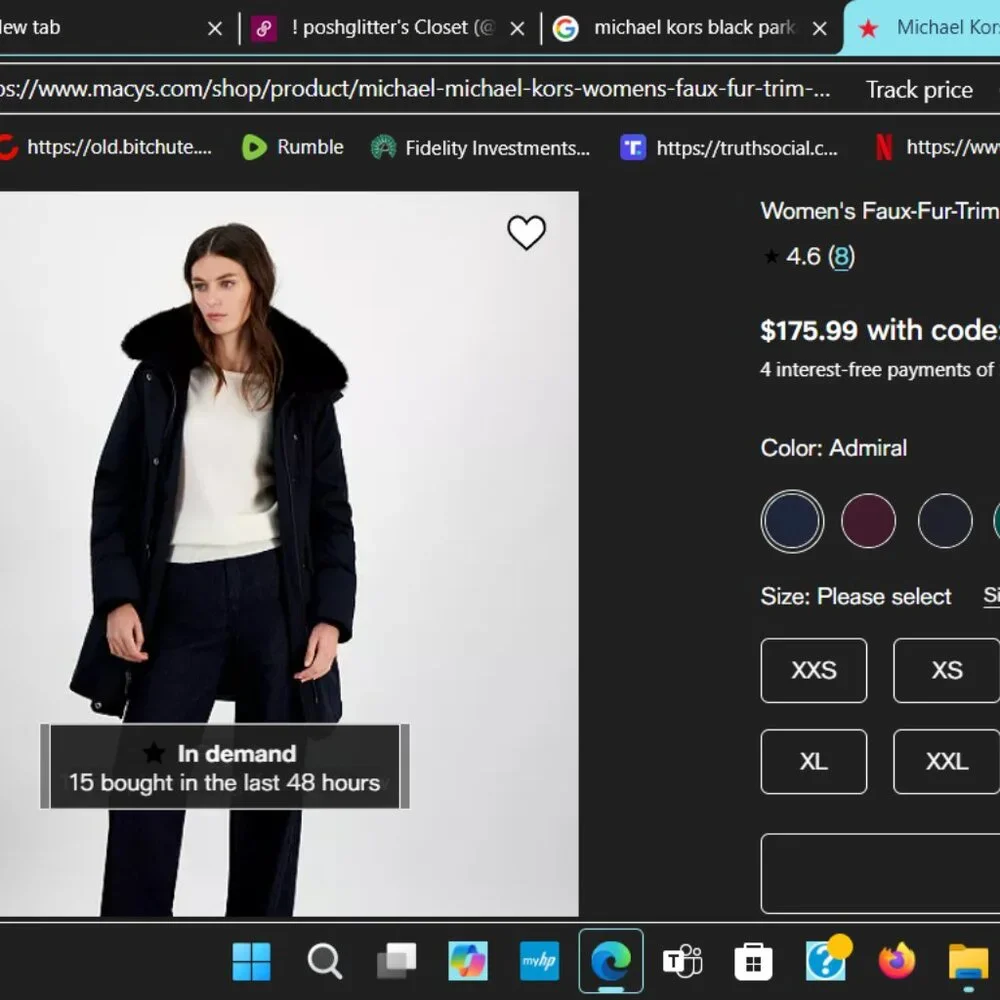Open File Explorer from the taskbar
Screen dimensions: 1000x1000
(x=969, y=960)
